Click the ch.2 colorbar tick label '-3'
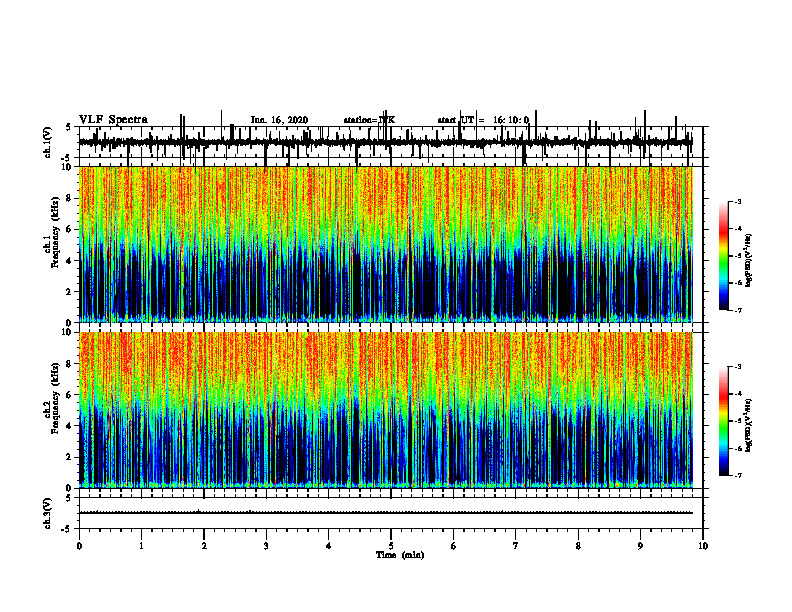 [x=738, y=367]
